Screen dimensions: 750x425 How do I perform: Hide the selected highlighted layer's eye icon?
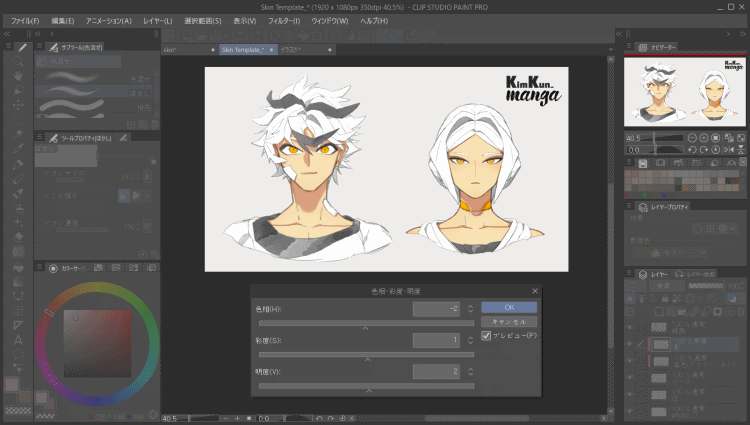click(x=630, y=344)
